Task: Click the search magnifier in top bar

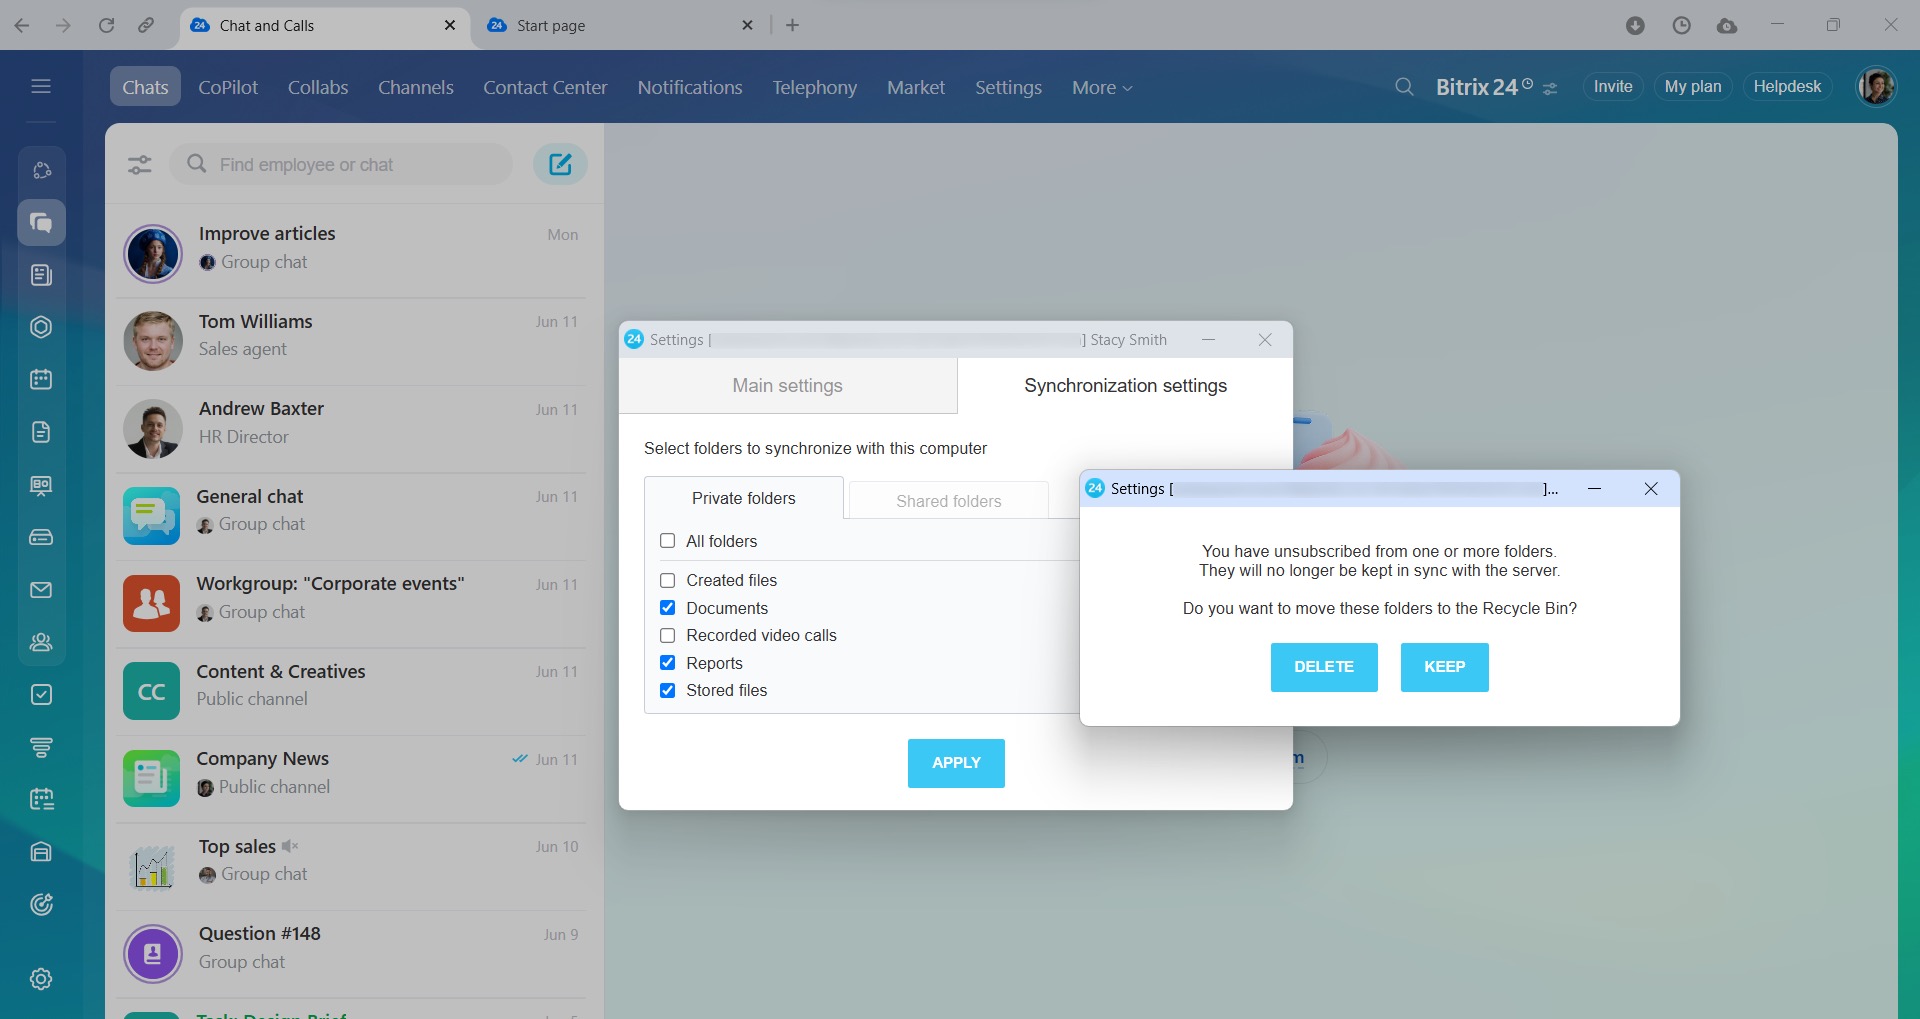Action: tap(1404, 87)
